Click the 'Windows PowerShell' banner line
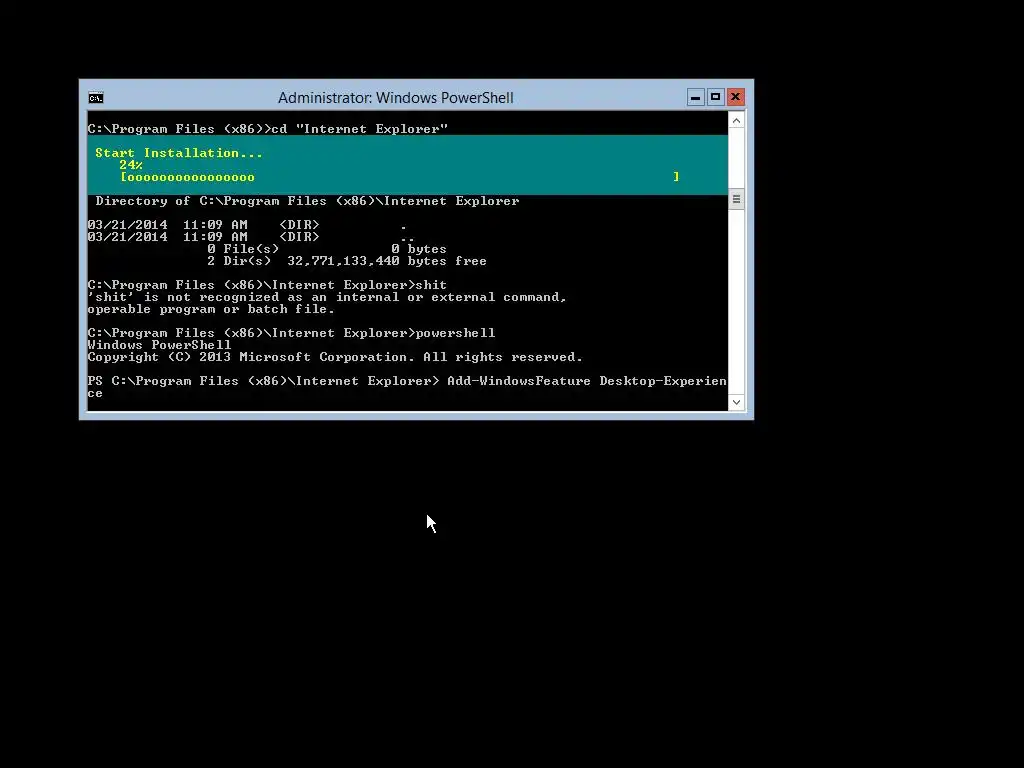The width and height of the screenshot is (1024, 768). click(x=159, y=345)
